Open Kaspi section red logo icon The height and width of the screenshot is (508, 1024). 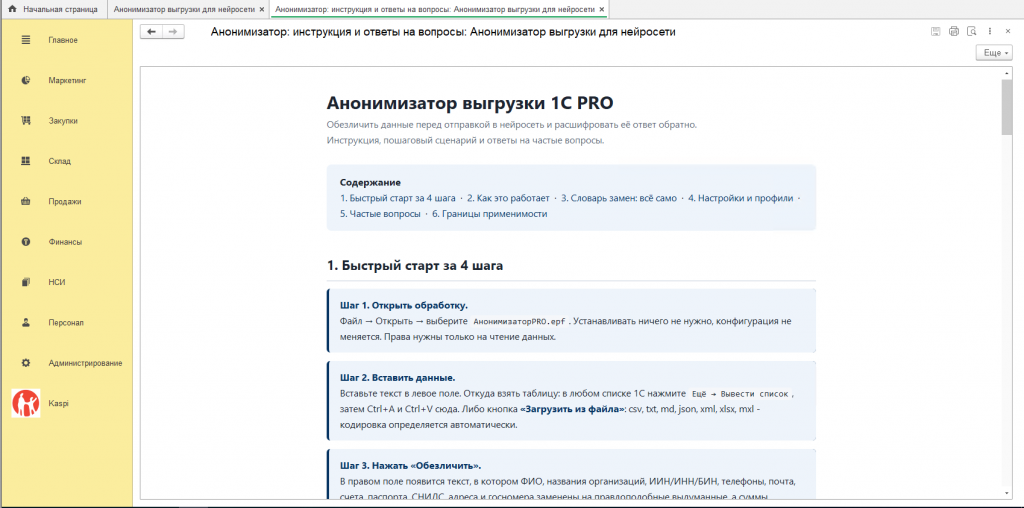(x=26, y=404)
